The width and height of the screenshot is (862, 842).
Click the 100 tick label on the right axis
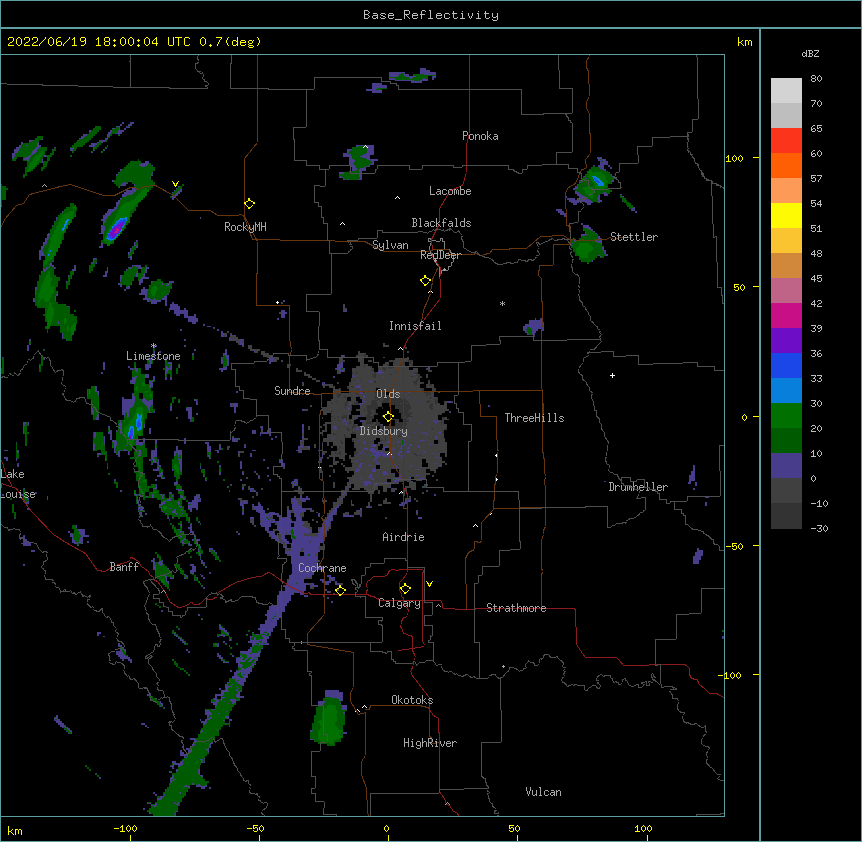click(734, 158)
